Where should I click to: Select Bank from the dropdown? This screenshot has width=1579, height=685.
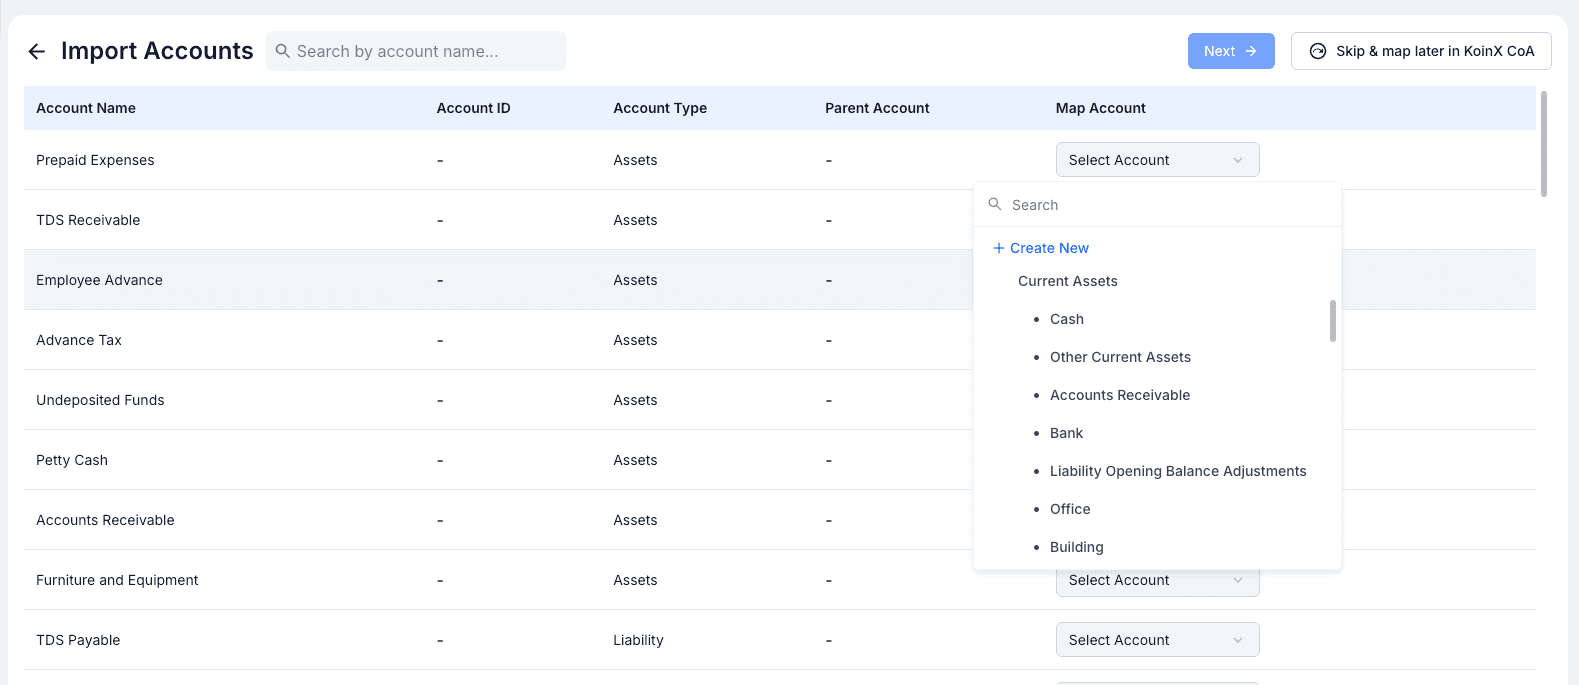tap(1066, 433)
